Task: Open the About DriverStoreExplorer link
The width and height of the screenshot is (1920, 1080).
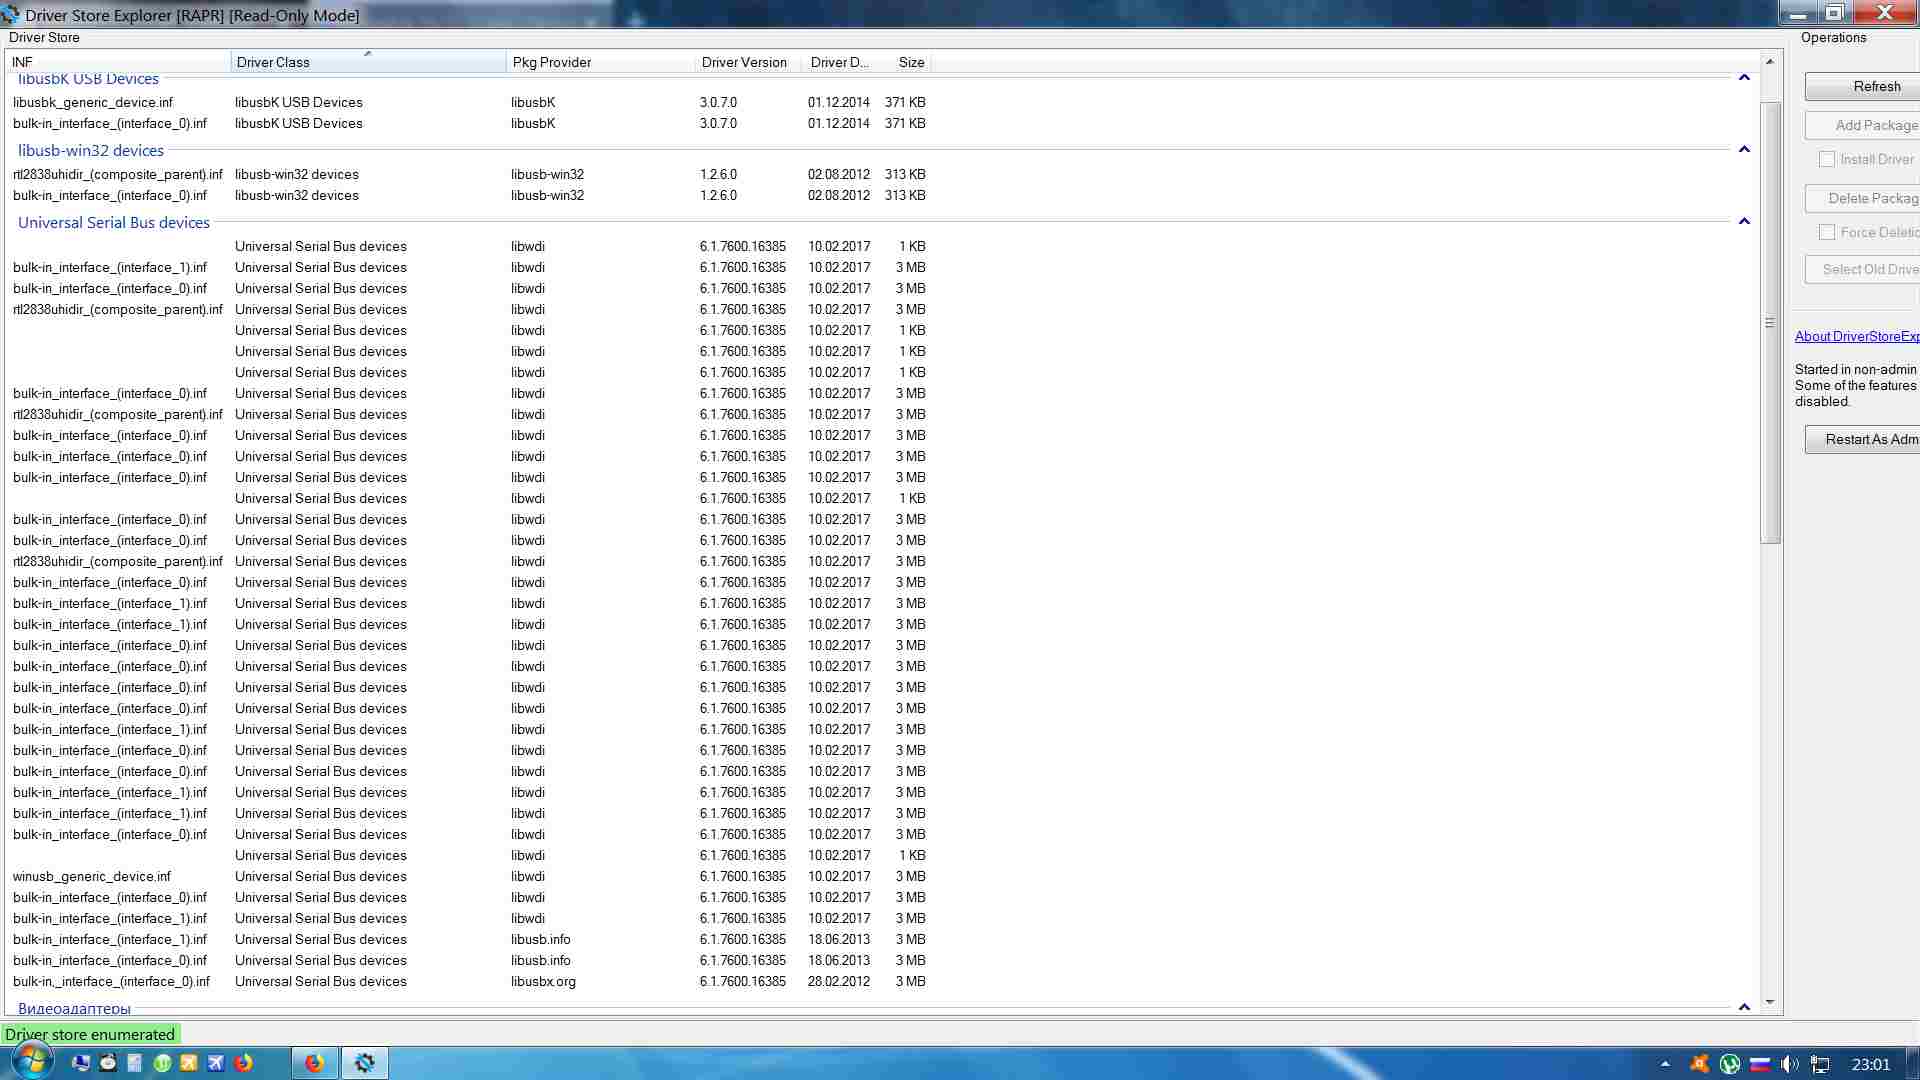Action: click(x=1857, y=336)
